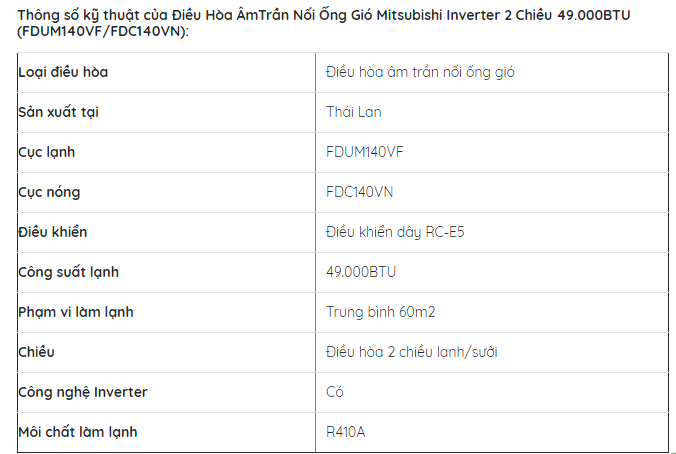Image resolution: width=676 pixels, height=454 pixels.
Task: Select the "Thái Lan" cell
Action: tap(354, 112)
